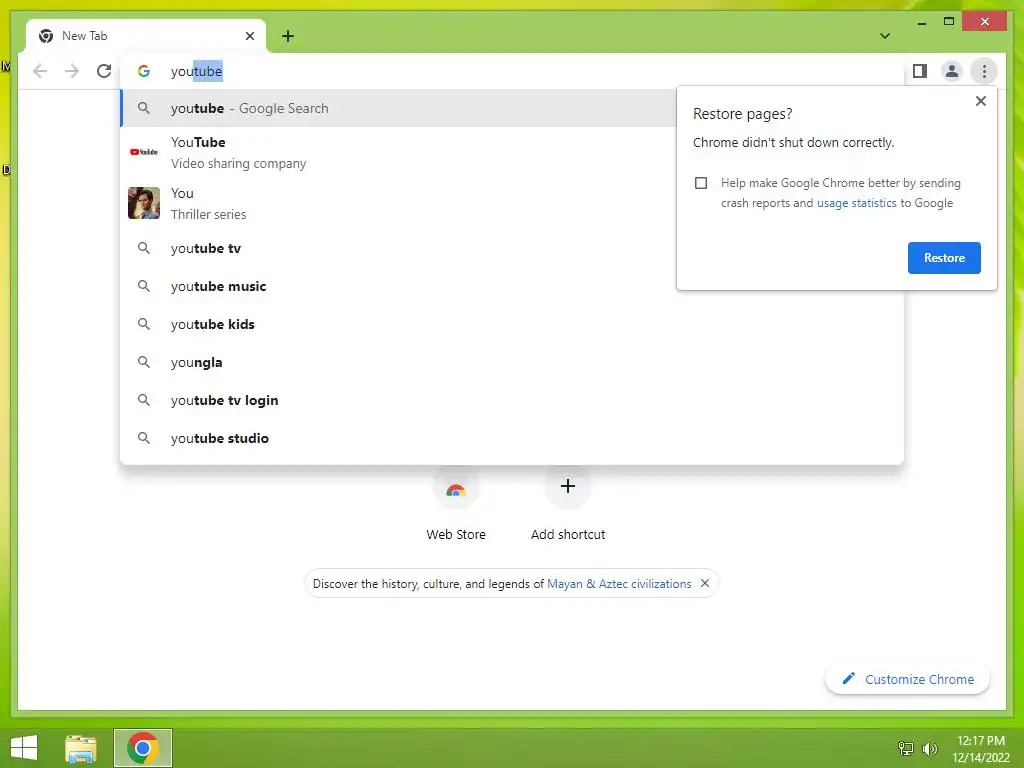Open Mayan & Aztec civilizations link

[619, 584]
